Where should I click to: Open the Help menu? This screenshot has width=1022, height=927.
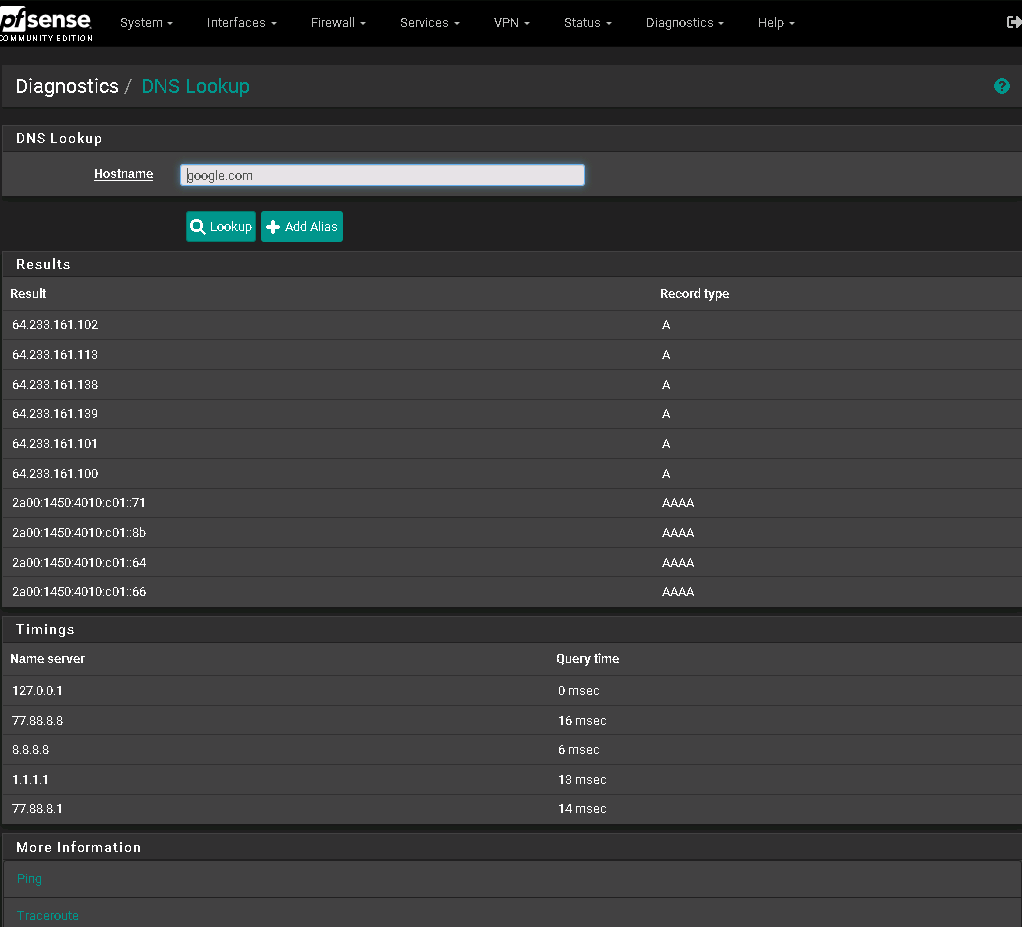coord(776,23)
